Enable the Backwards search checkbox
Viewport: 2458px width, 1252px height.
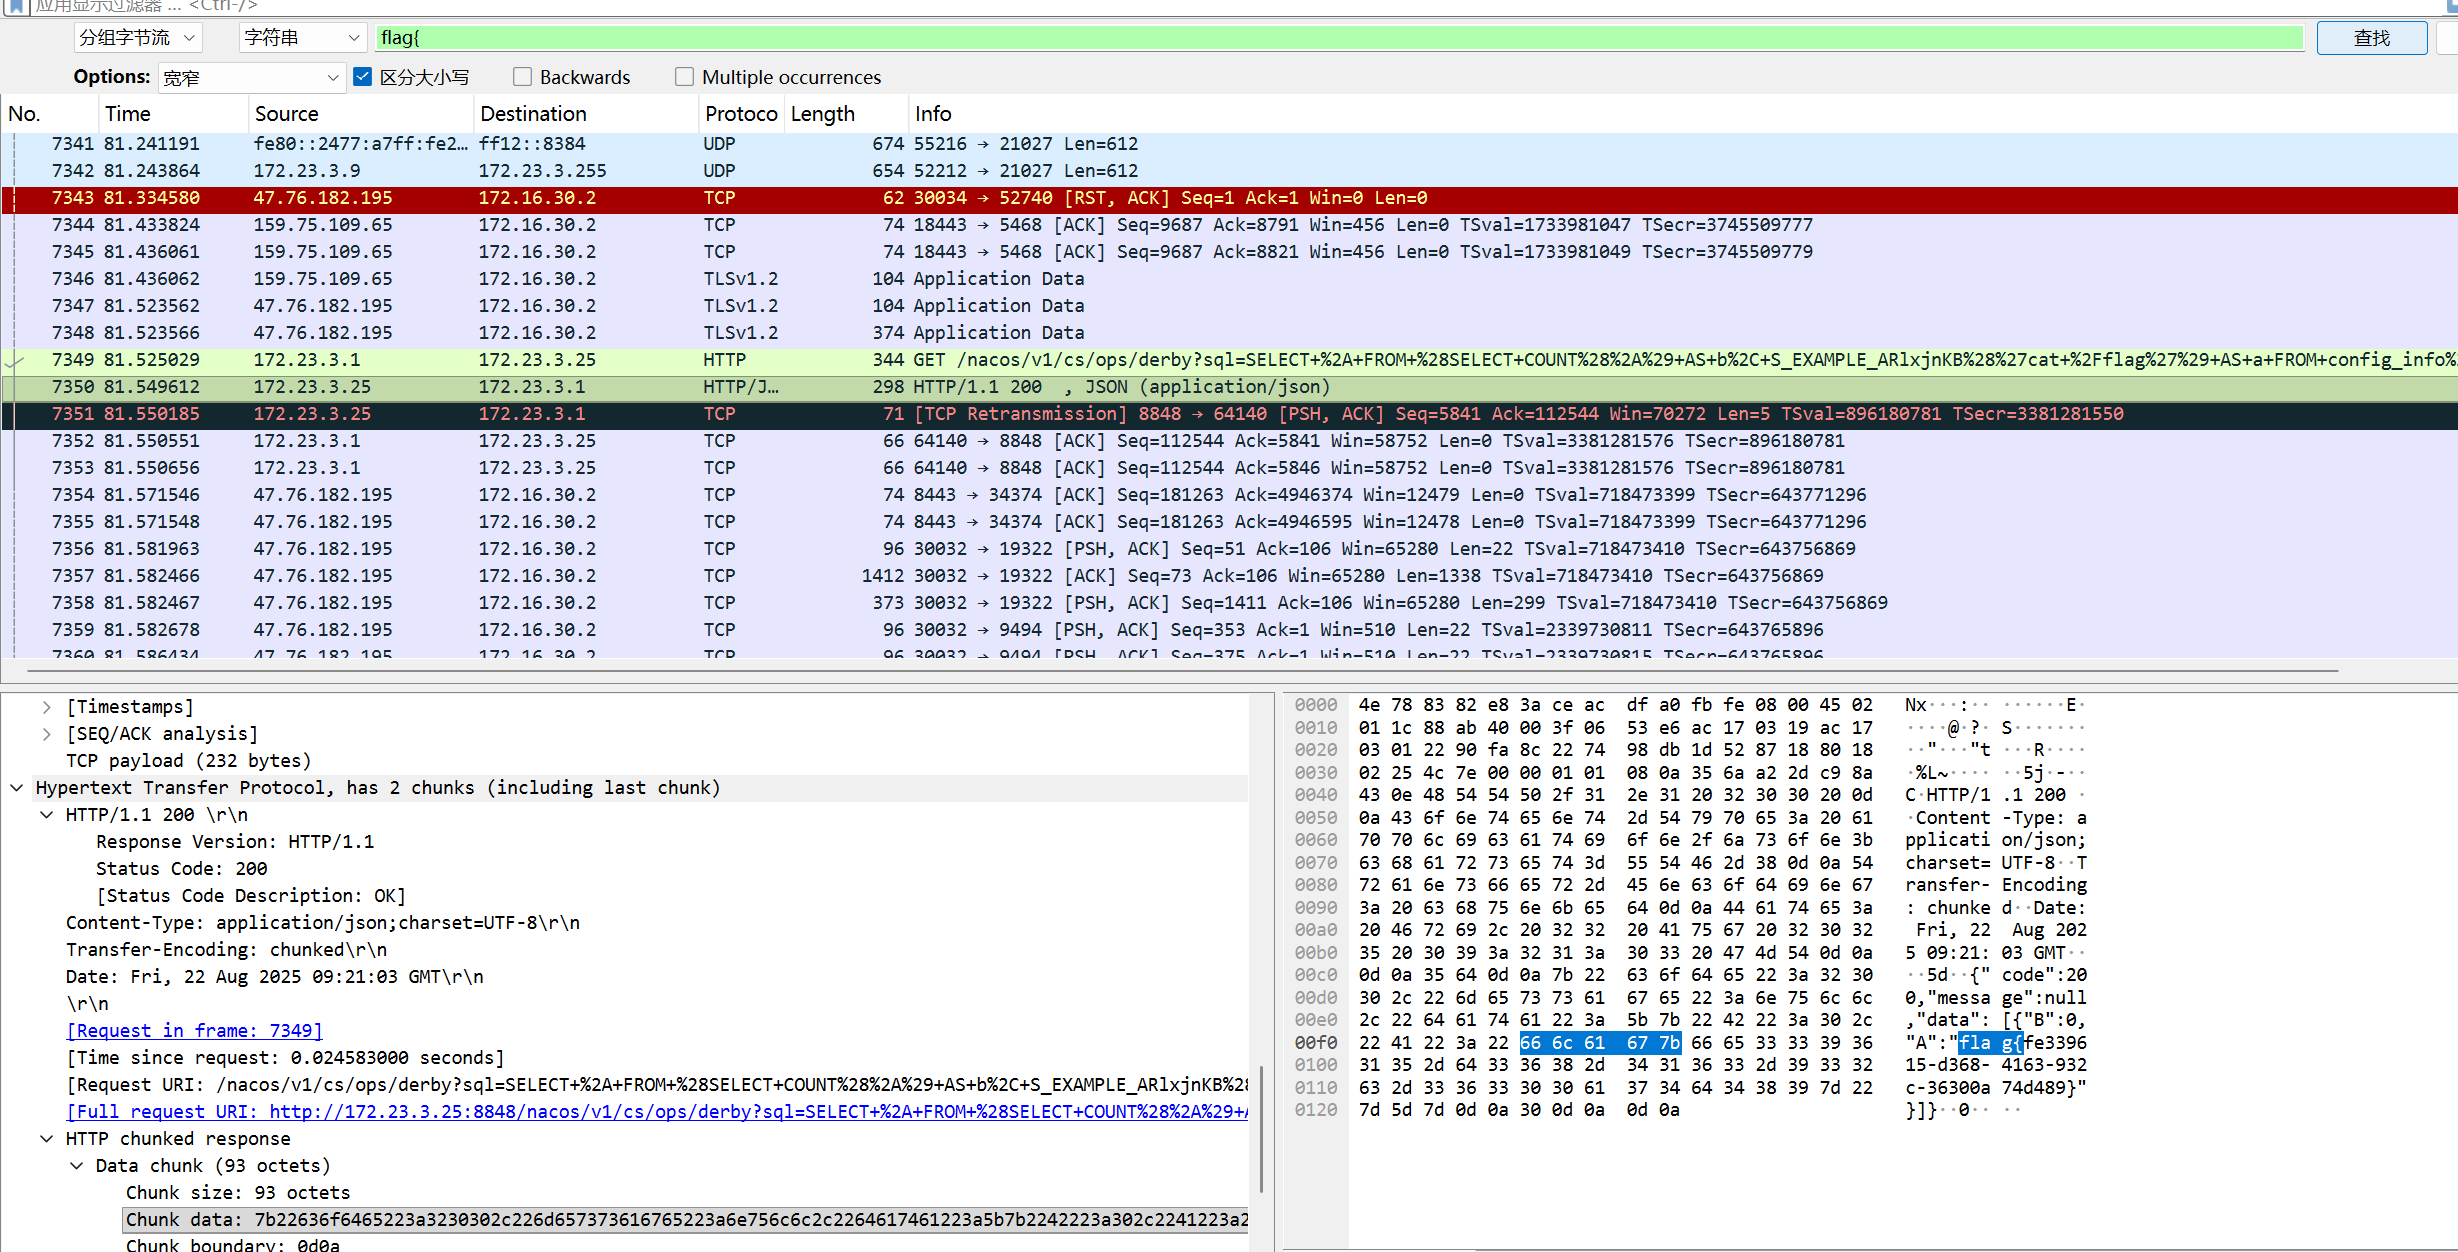[522, 77]
